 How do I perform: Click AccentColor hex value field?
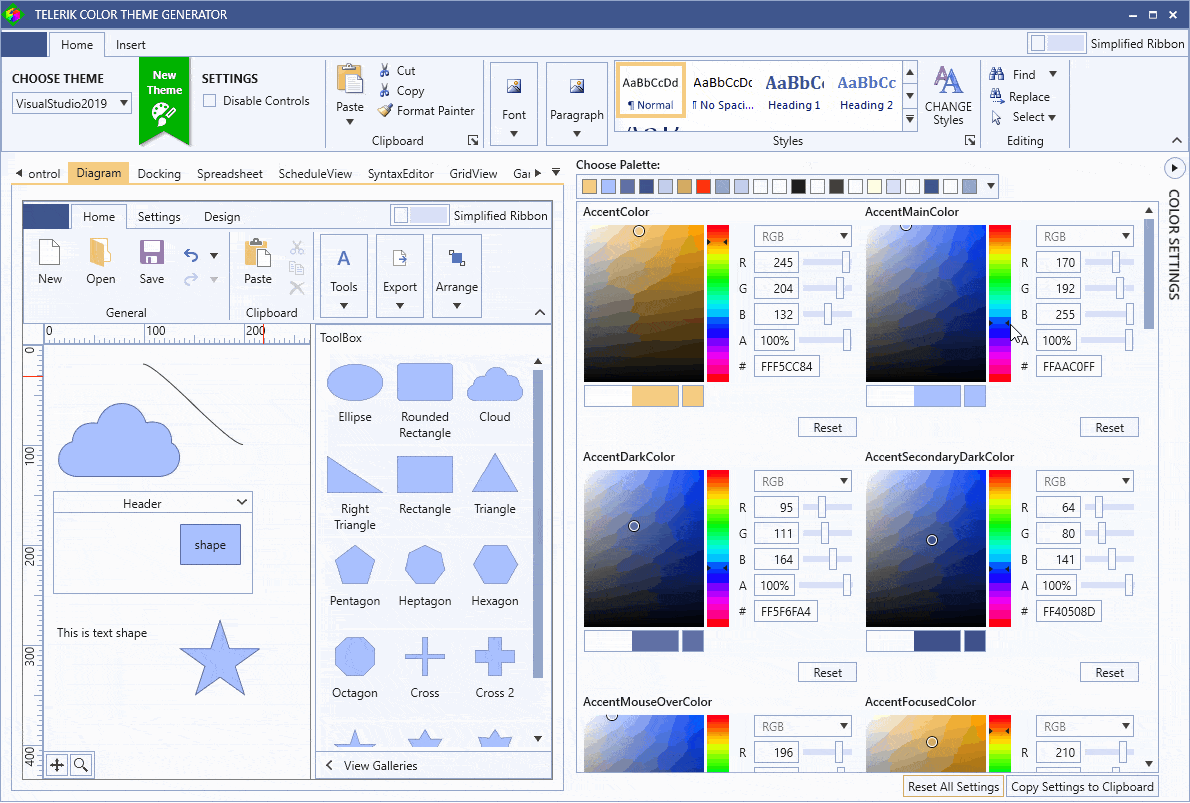(x=786, y=366)
